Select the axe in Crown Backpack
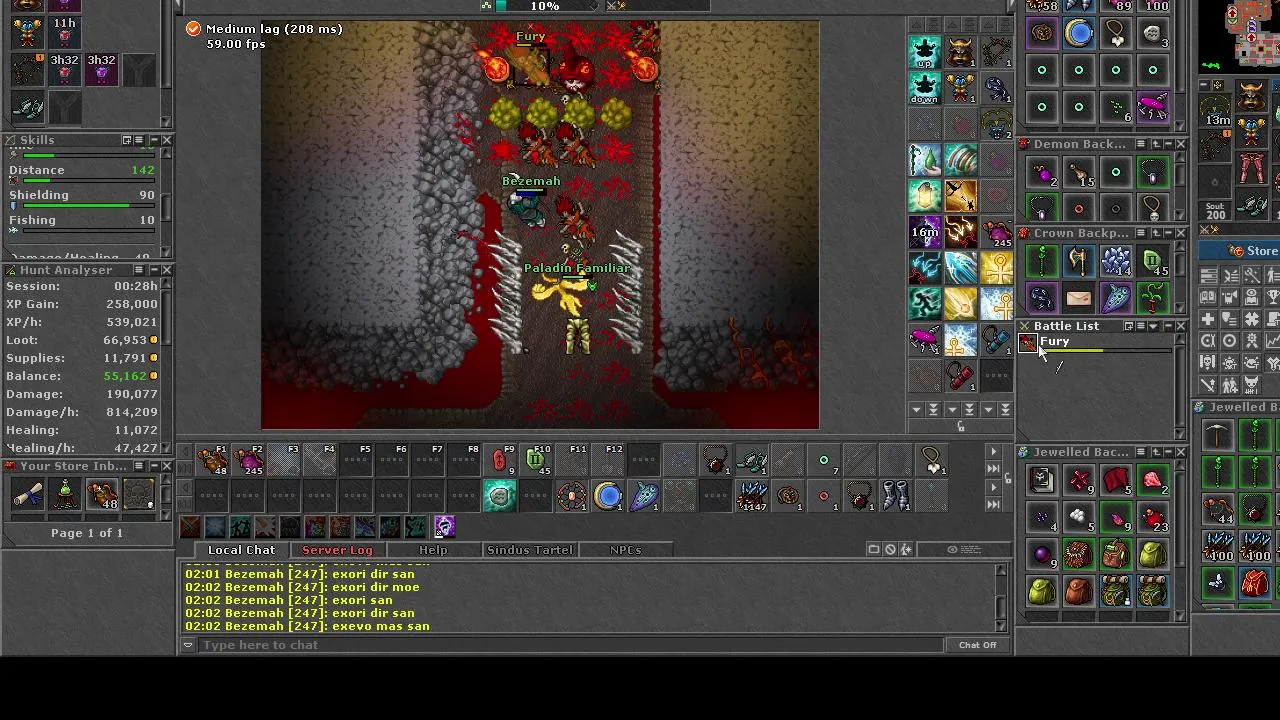Screen dimensions: 1280x720 tap(1078, 261)
